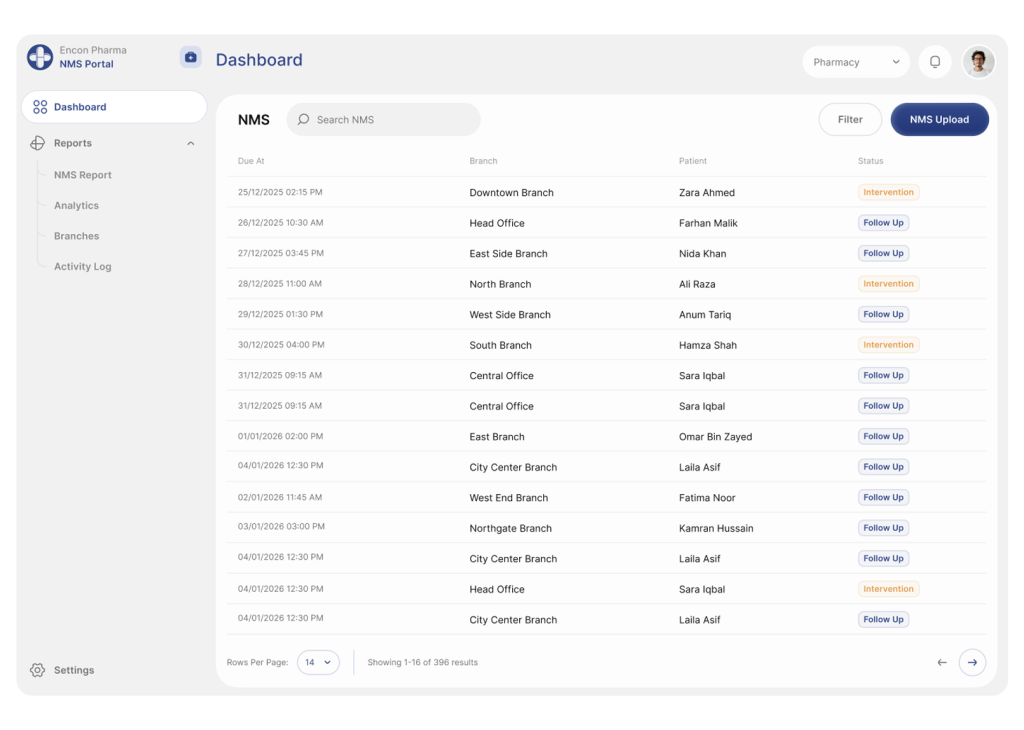The width and height of the screenshot is (1024, 730).
Task: Open Activity Log from sidebar
Action: pyautogui.click(x=83, y=267)
